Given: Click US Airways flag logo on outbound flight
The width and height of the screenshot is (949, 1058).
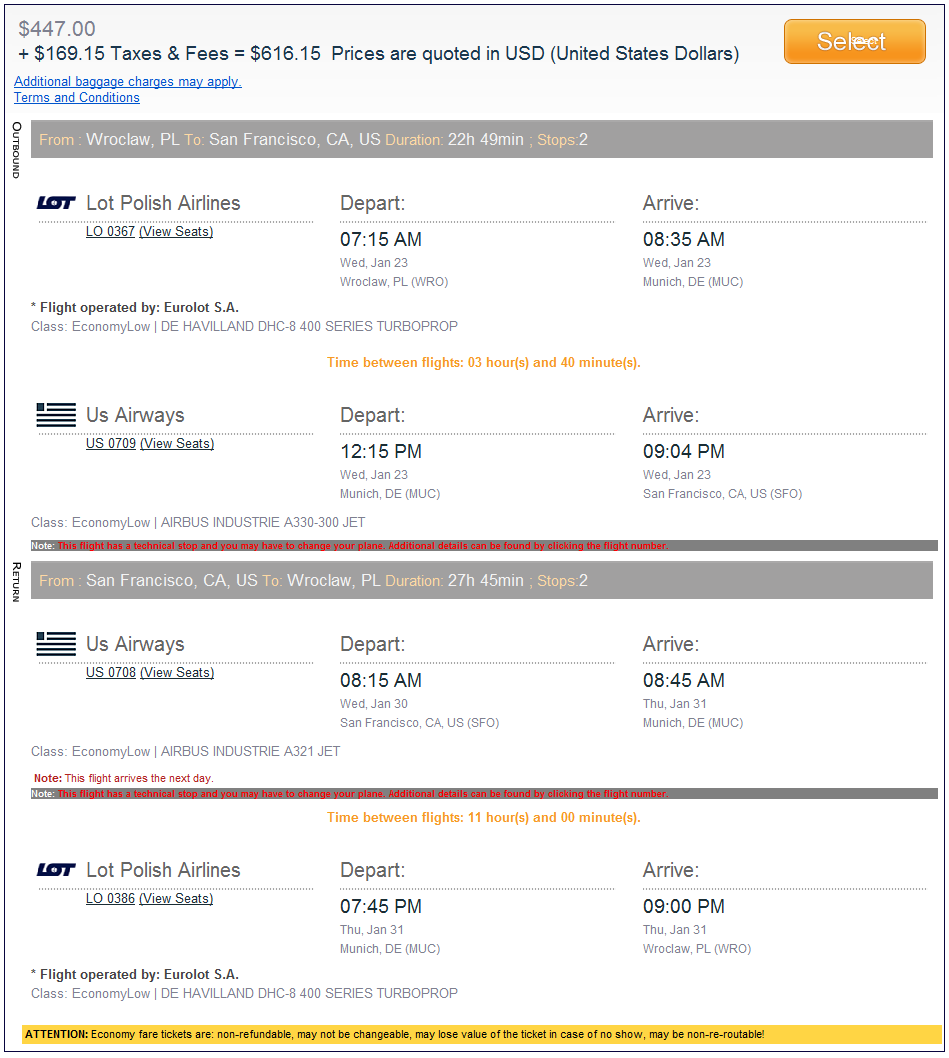Looking at the screenshot, I should coord(56,415).
